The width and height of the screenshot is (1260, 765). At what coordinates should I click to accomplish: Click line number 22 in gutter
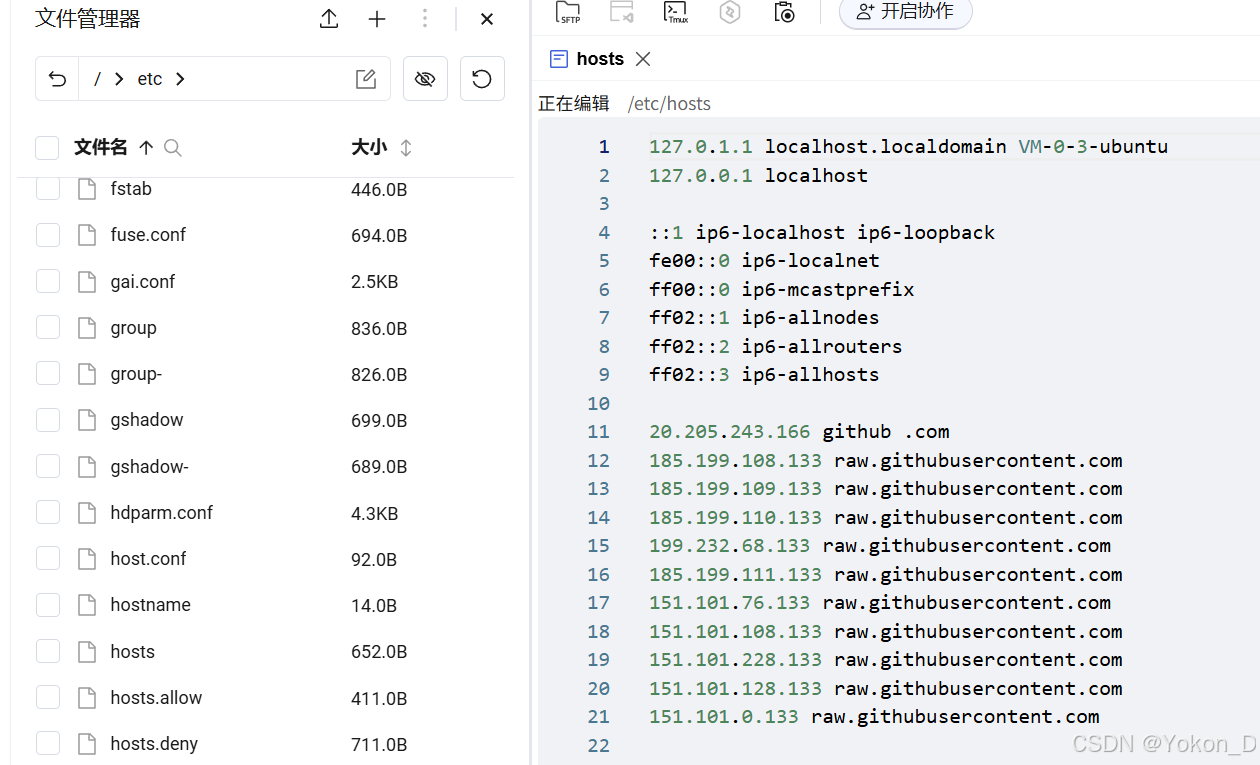pyautogui.click(x=598, y=746)
